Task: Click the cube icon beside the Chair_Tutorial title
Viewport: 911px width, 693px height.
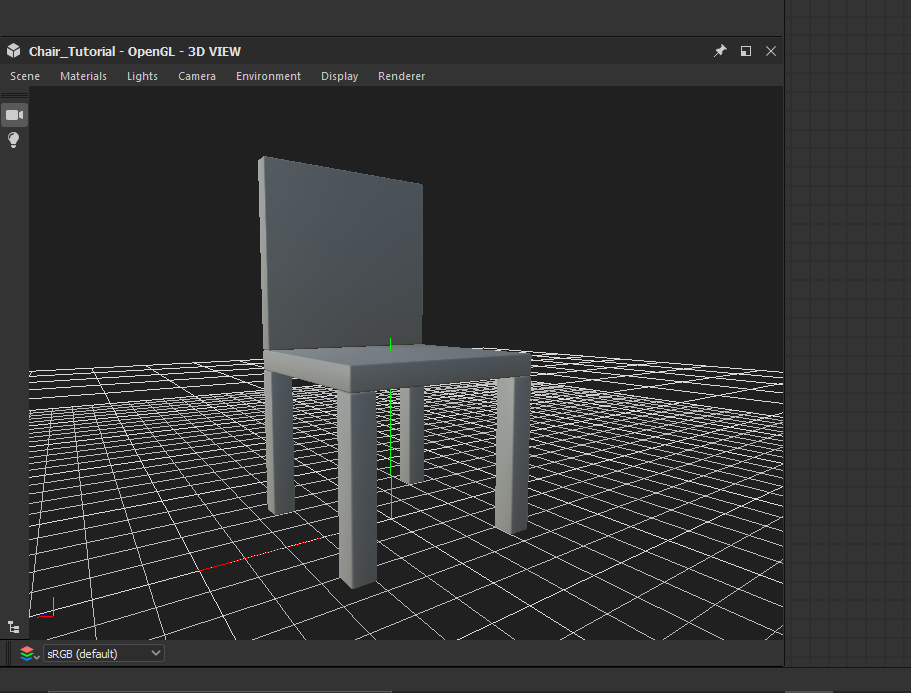Action: pyautogui.click(x=14, y=50)
